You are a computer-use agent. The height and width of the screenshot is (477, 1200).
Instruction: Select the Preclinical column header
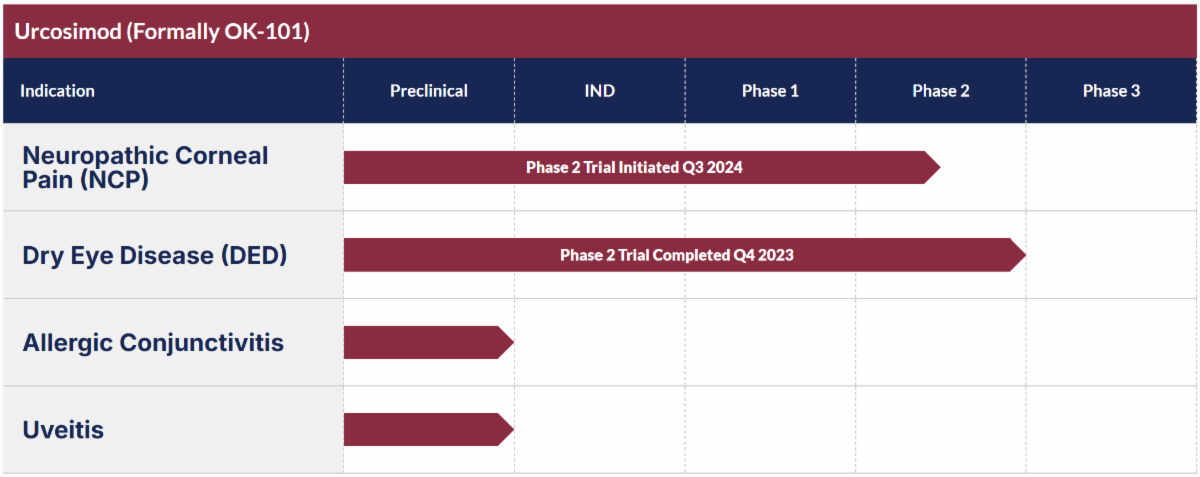[429, 91]
